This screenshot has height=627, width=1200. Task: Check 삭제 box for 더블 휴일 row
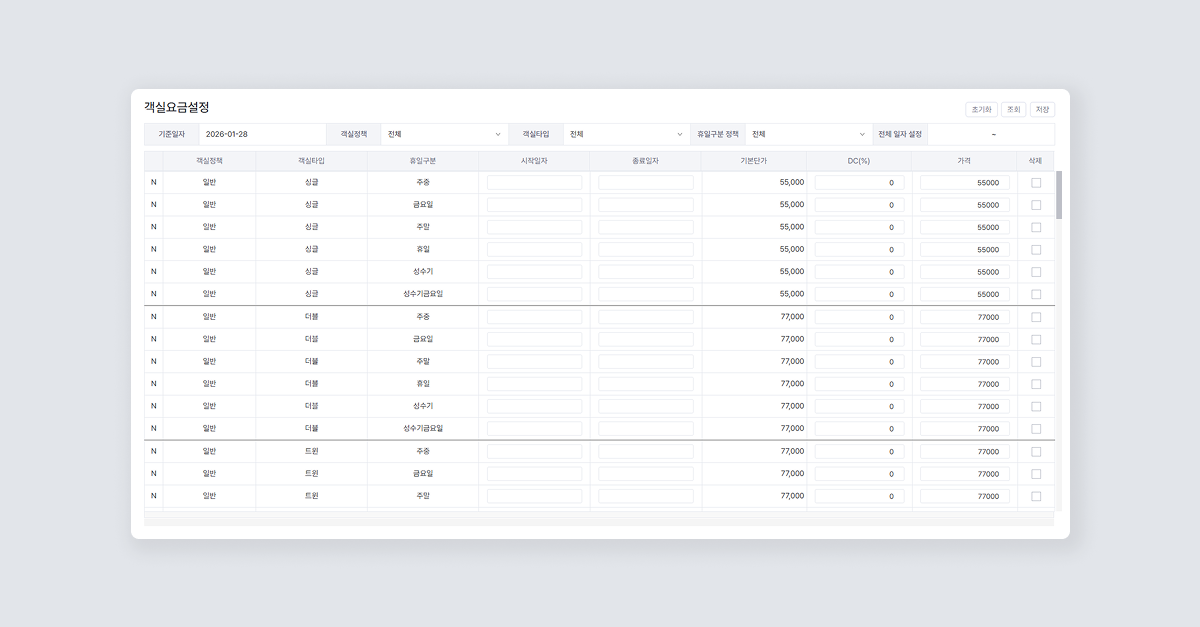coord(1036,384)
